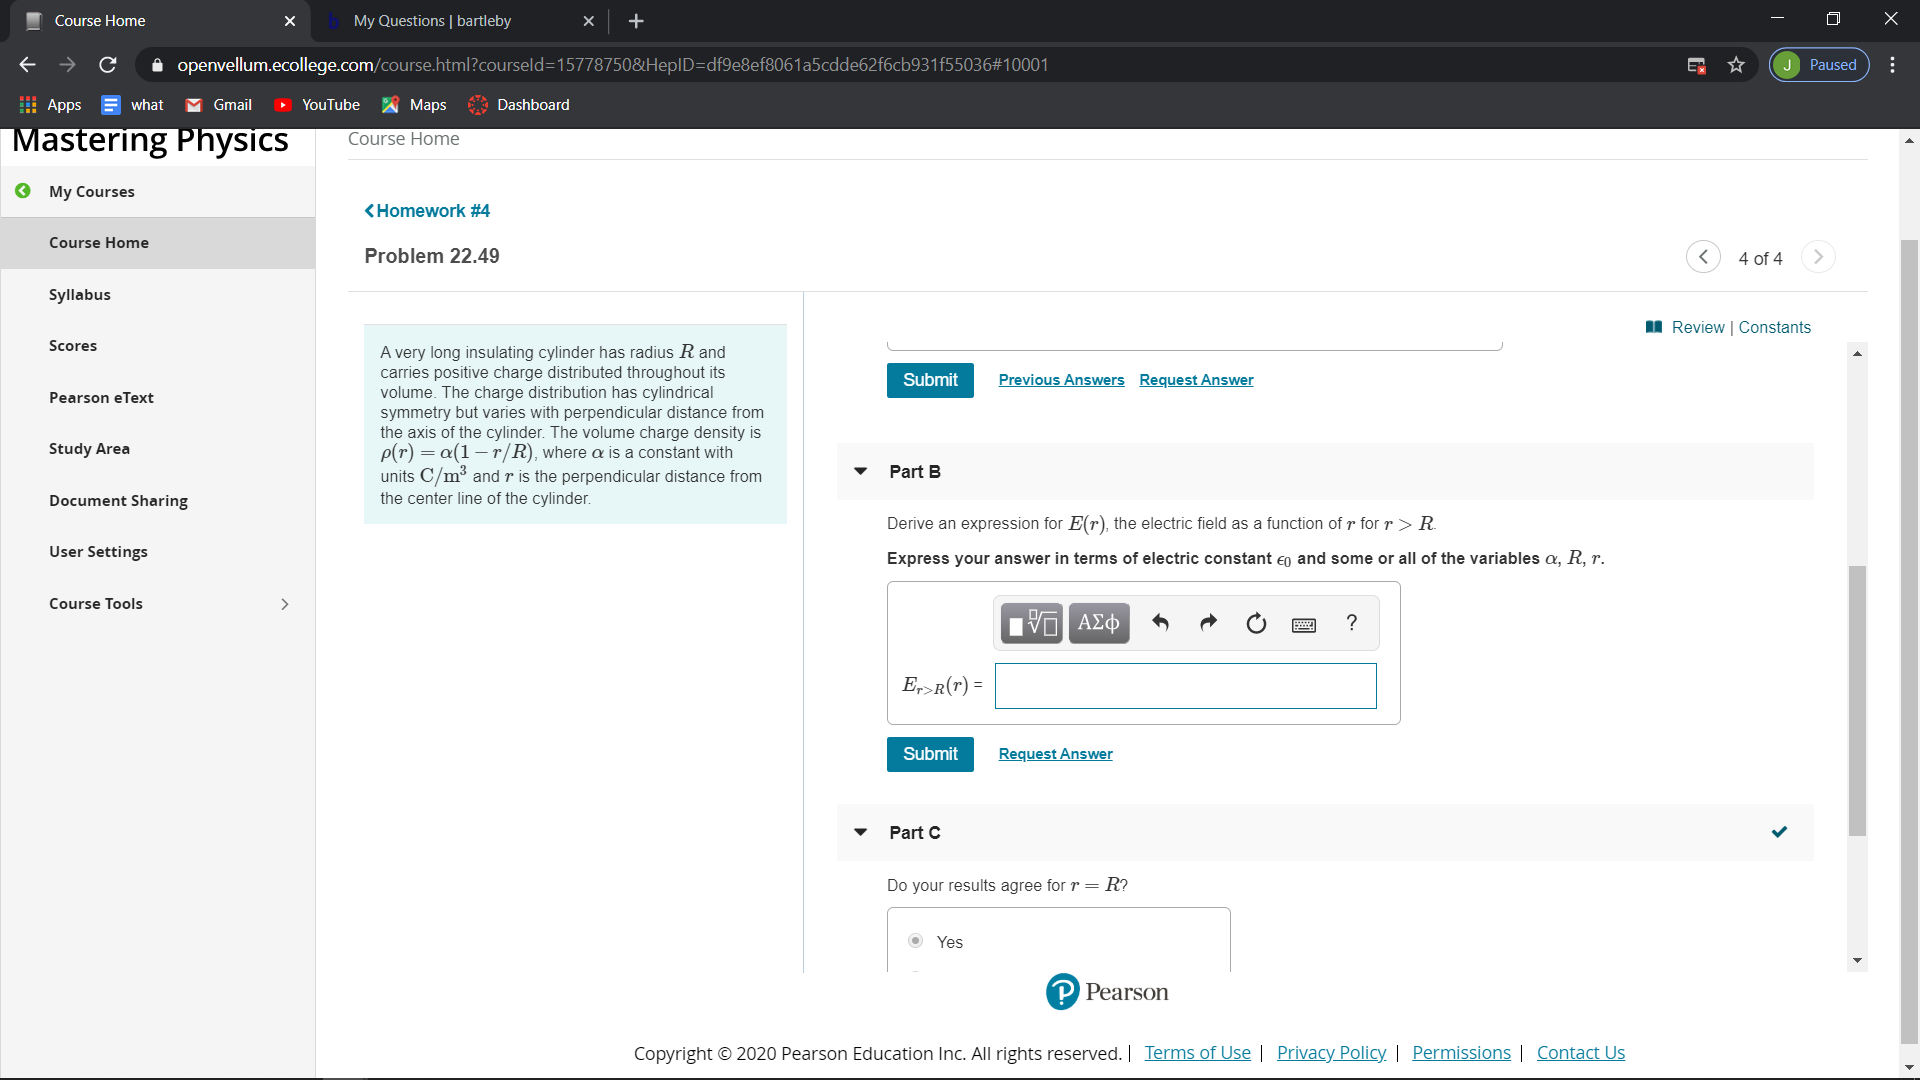Click the browser back arrow
The height and width of the screenshot is (1080, 1920).
(27, 65)
